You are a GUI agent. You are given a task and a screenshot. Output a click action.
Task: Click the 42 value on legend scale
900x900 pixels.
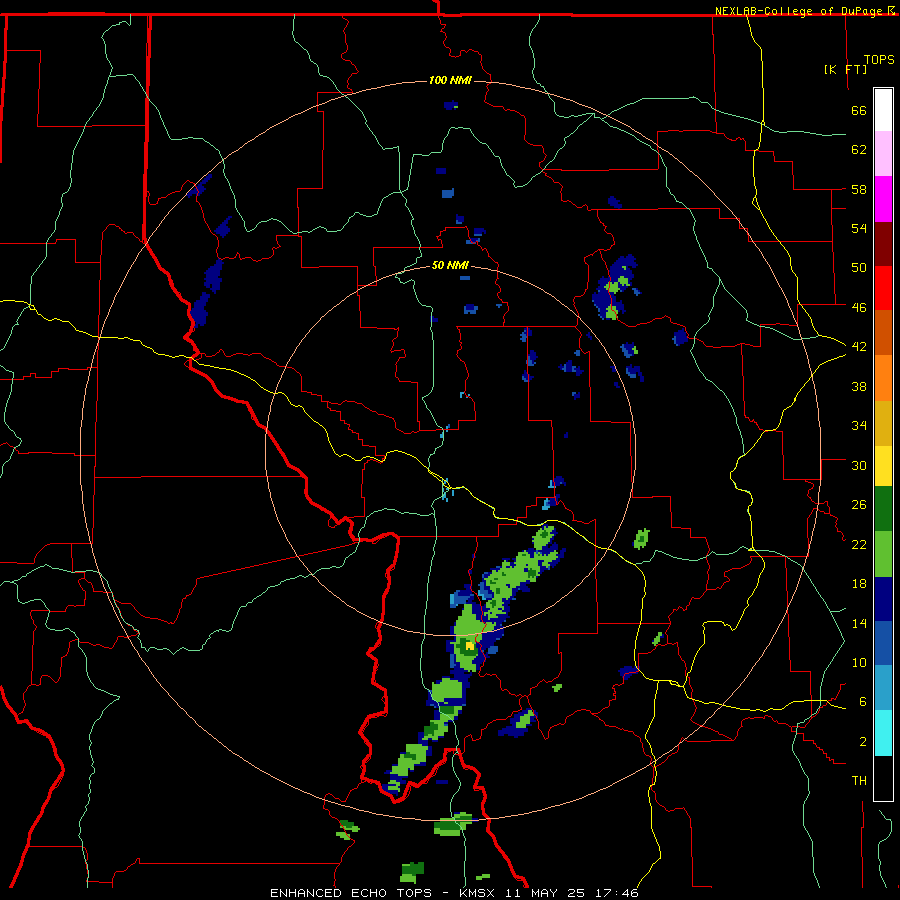click(x=859, y=347)
